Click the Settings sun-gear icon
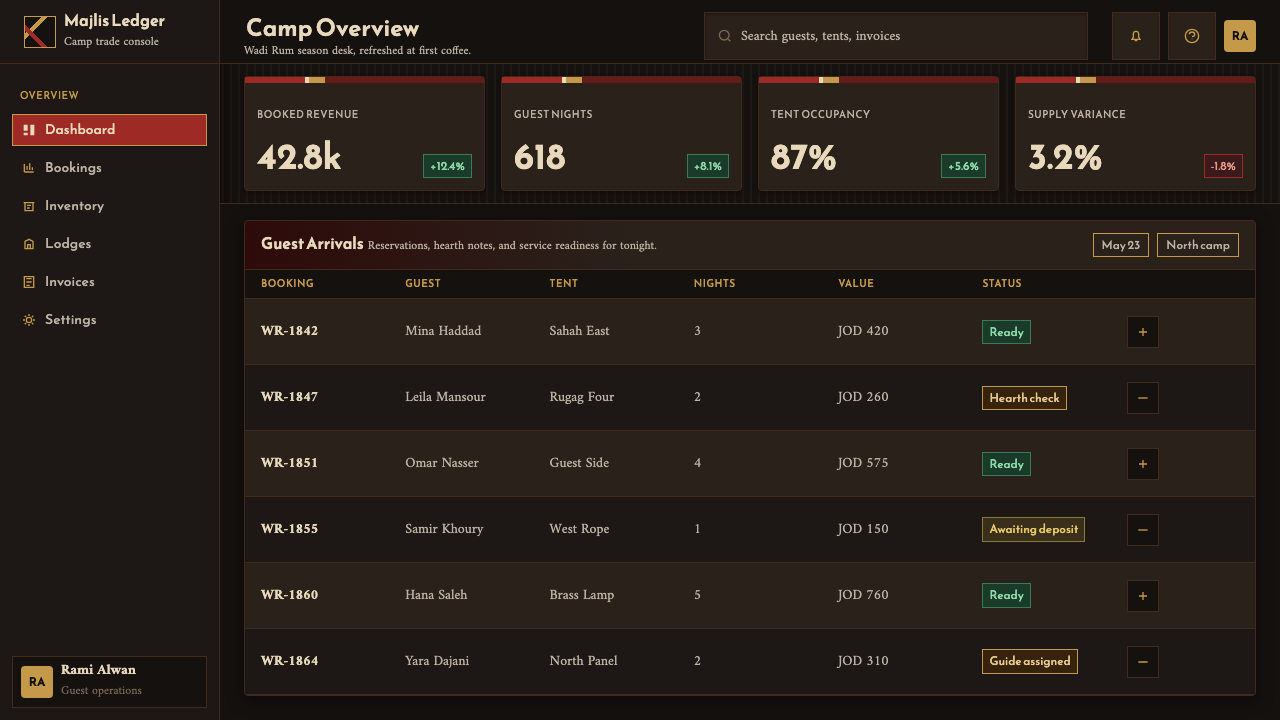 29,320
